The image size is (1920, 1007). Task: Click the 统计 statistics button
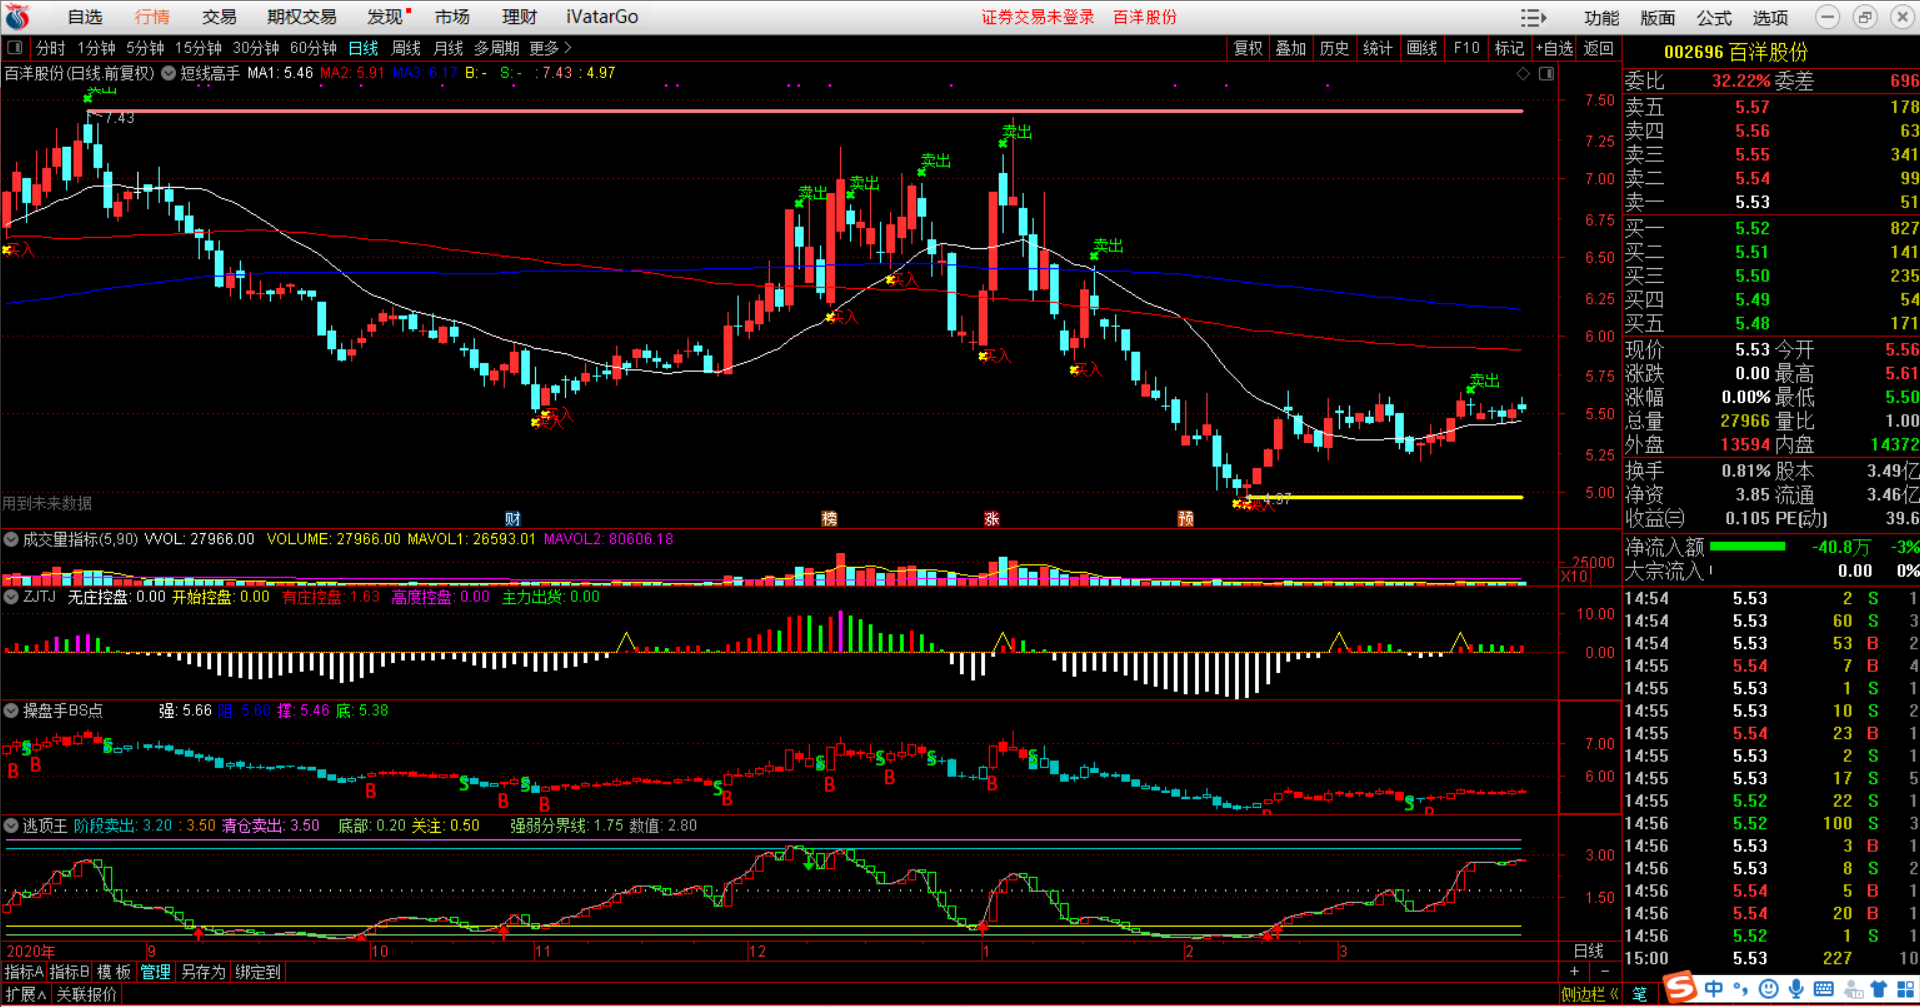[x=1378, y=48]
